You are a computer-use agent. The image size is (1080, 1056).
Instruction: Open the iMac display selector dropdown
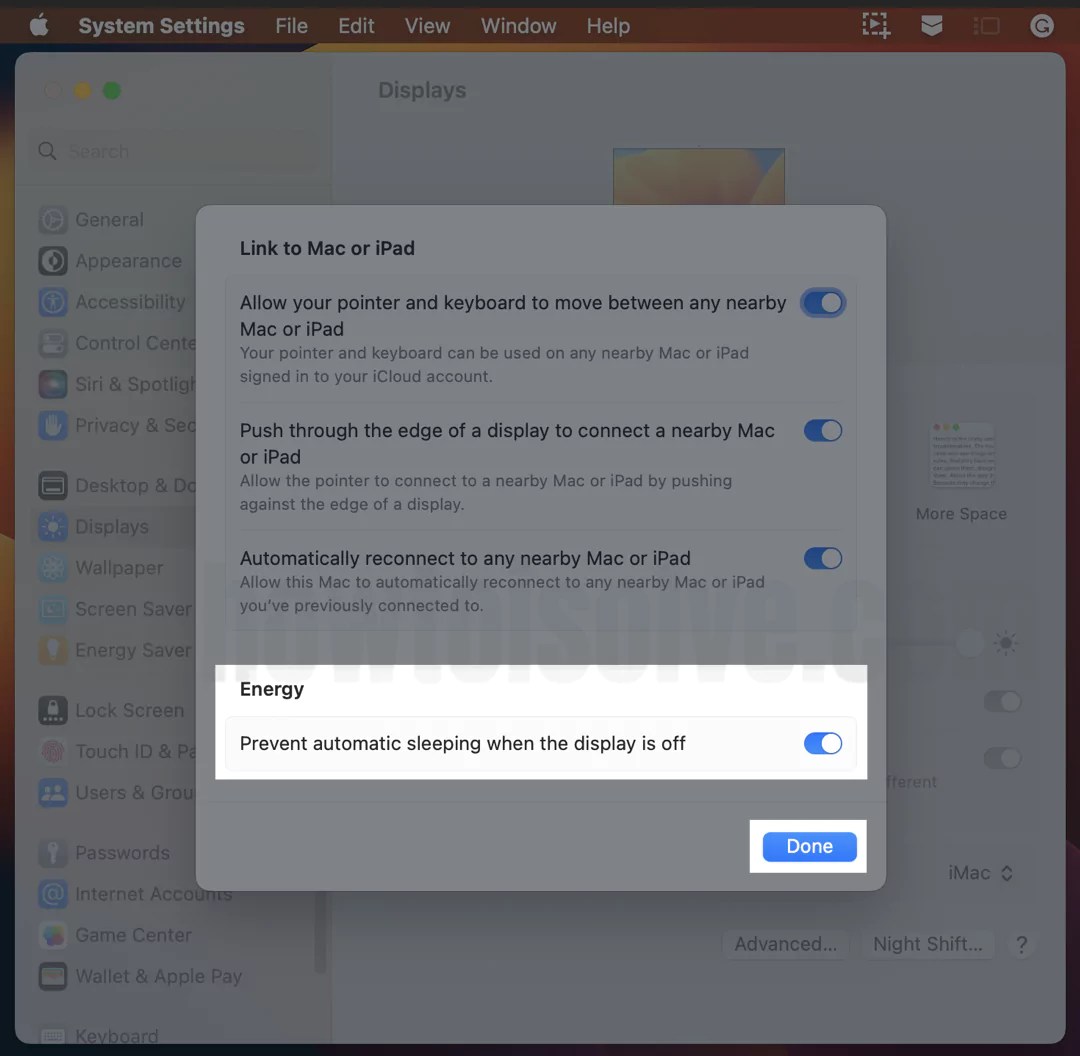[x=980, y=873]
